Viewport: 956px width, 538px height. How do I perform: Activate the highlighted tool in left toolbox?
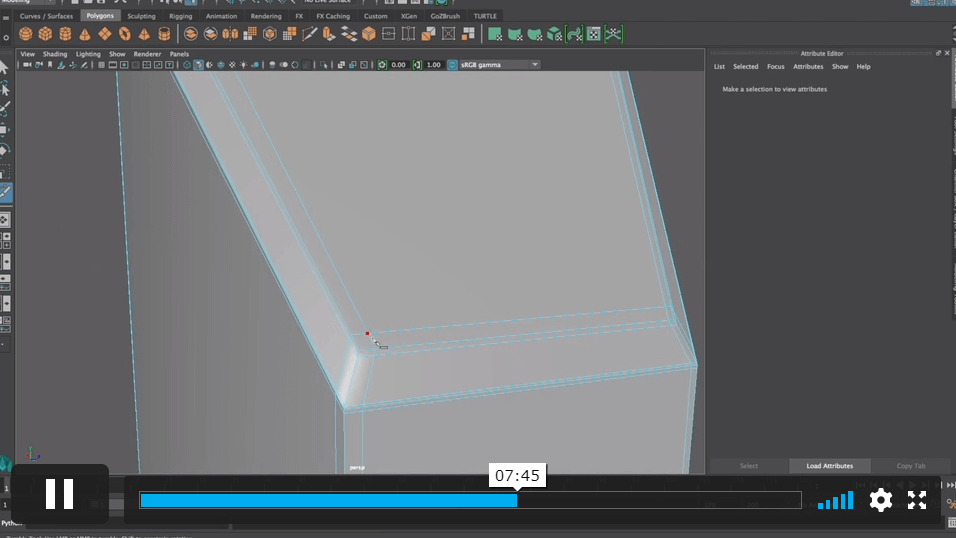pos(5,191)
